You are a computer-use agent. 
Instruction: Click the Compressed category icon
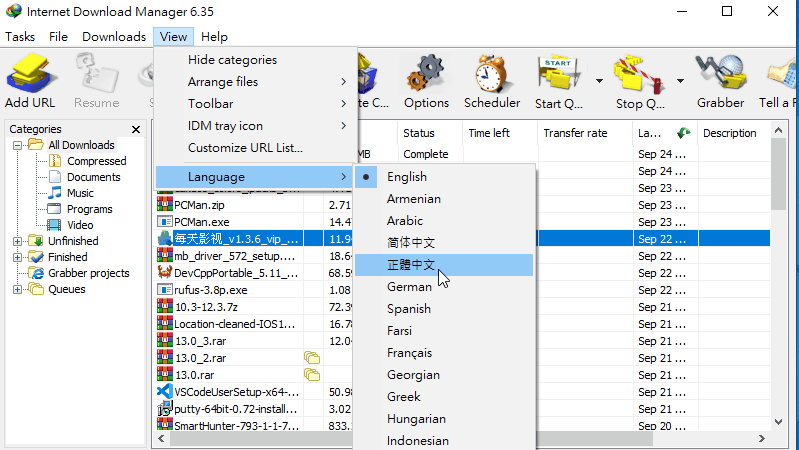tap(55, 161)
